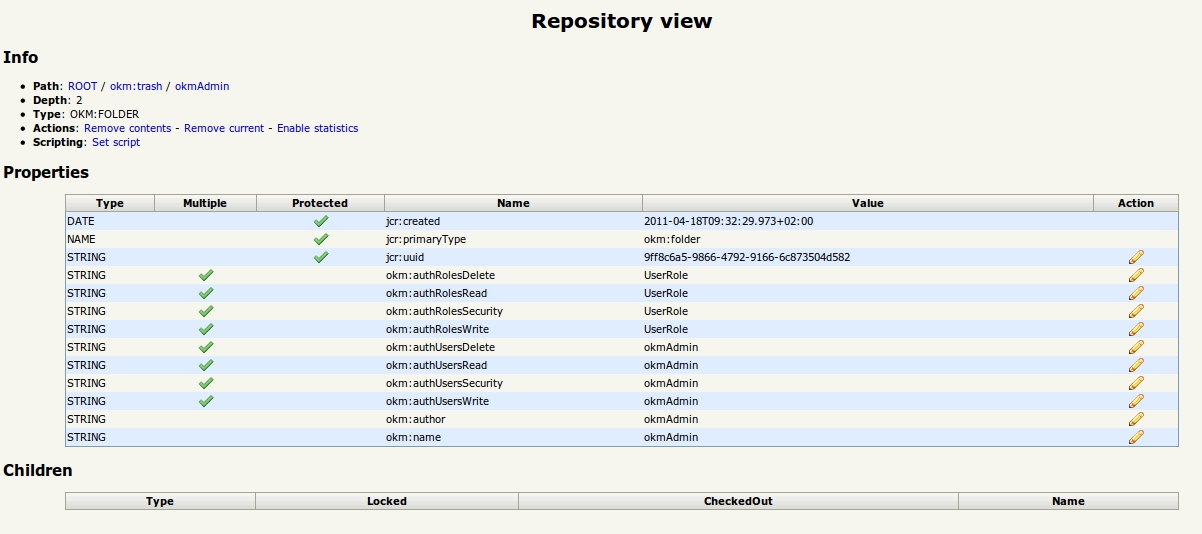Click edit pencil for jcr:uuid row
This screenshot has width=1202, height=534.
[1135, 257]
